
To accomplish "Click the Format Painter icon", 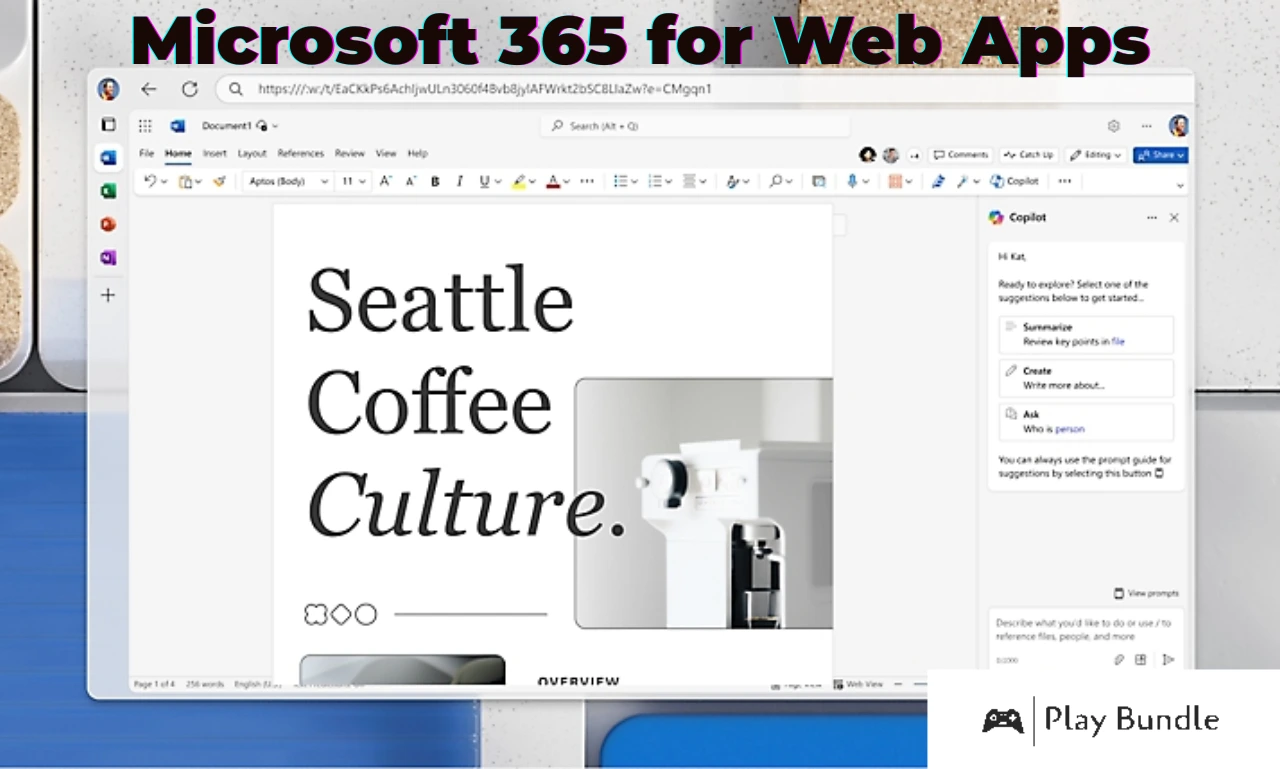I will (219, 182).
